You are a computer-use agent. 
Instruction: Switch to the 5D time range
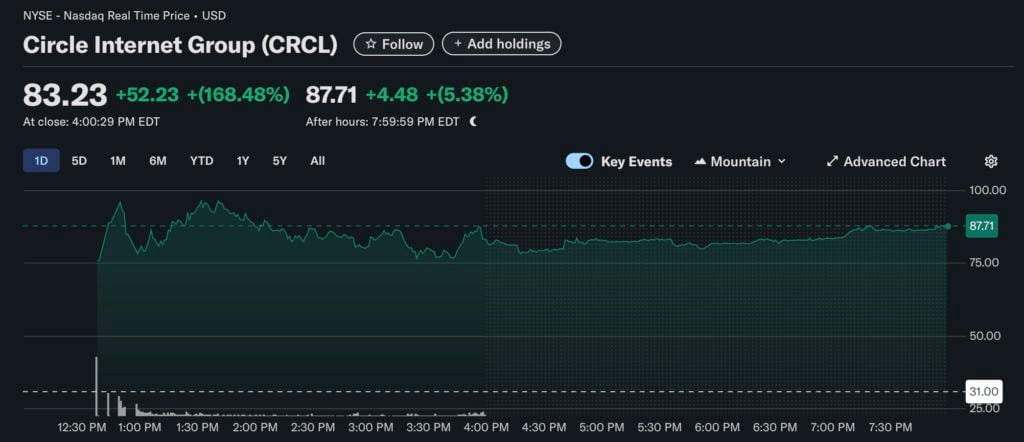(79, 161)
